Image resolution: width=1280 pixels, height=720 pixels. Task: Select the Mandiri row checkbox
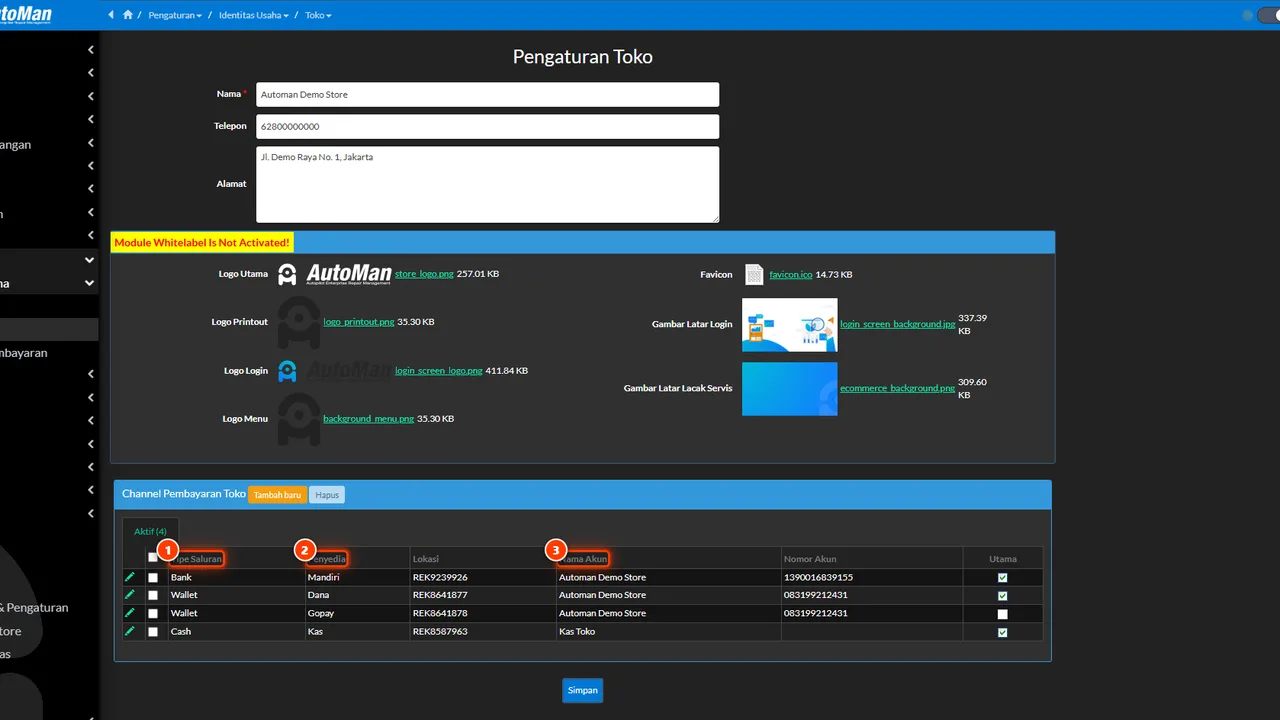click(153, 578)
